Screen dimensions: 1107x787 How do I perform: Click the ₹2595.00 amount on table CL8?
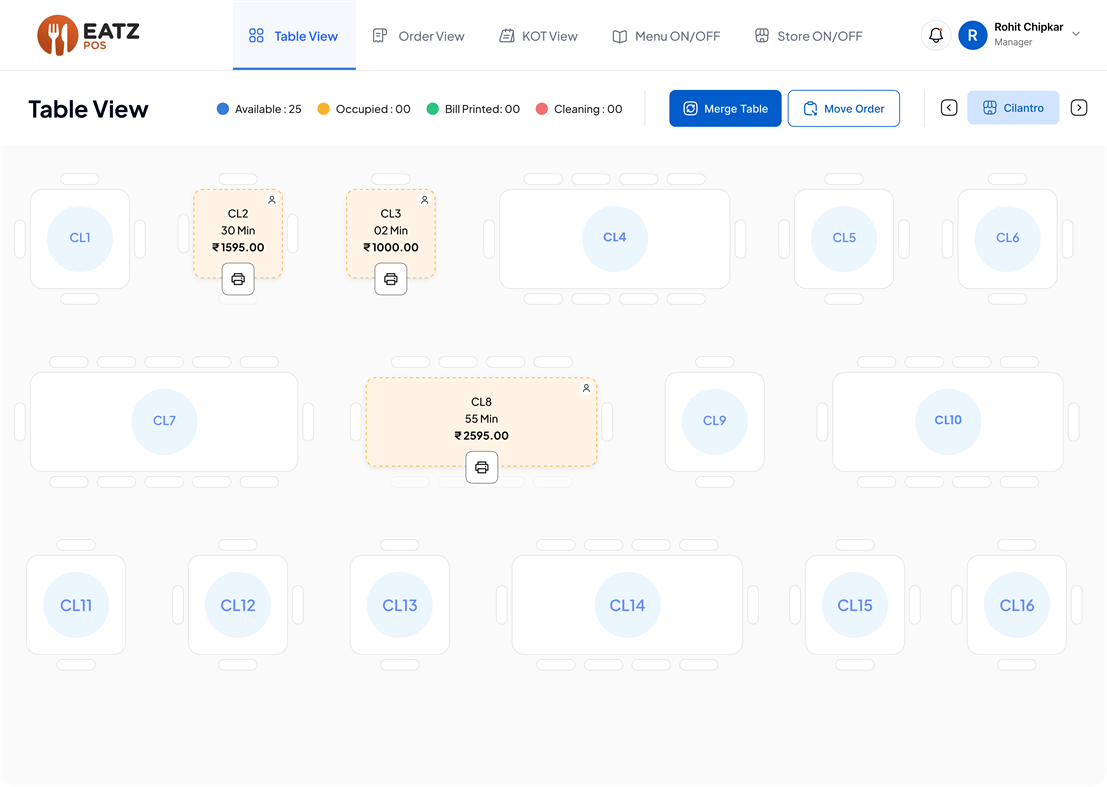pyautogui.click(x=481, y=436)
